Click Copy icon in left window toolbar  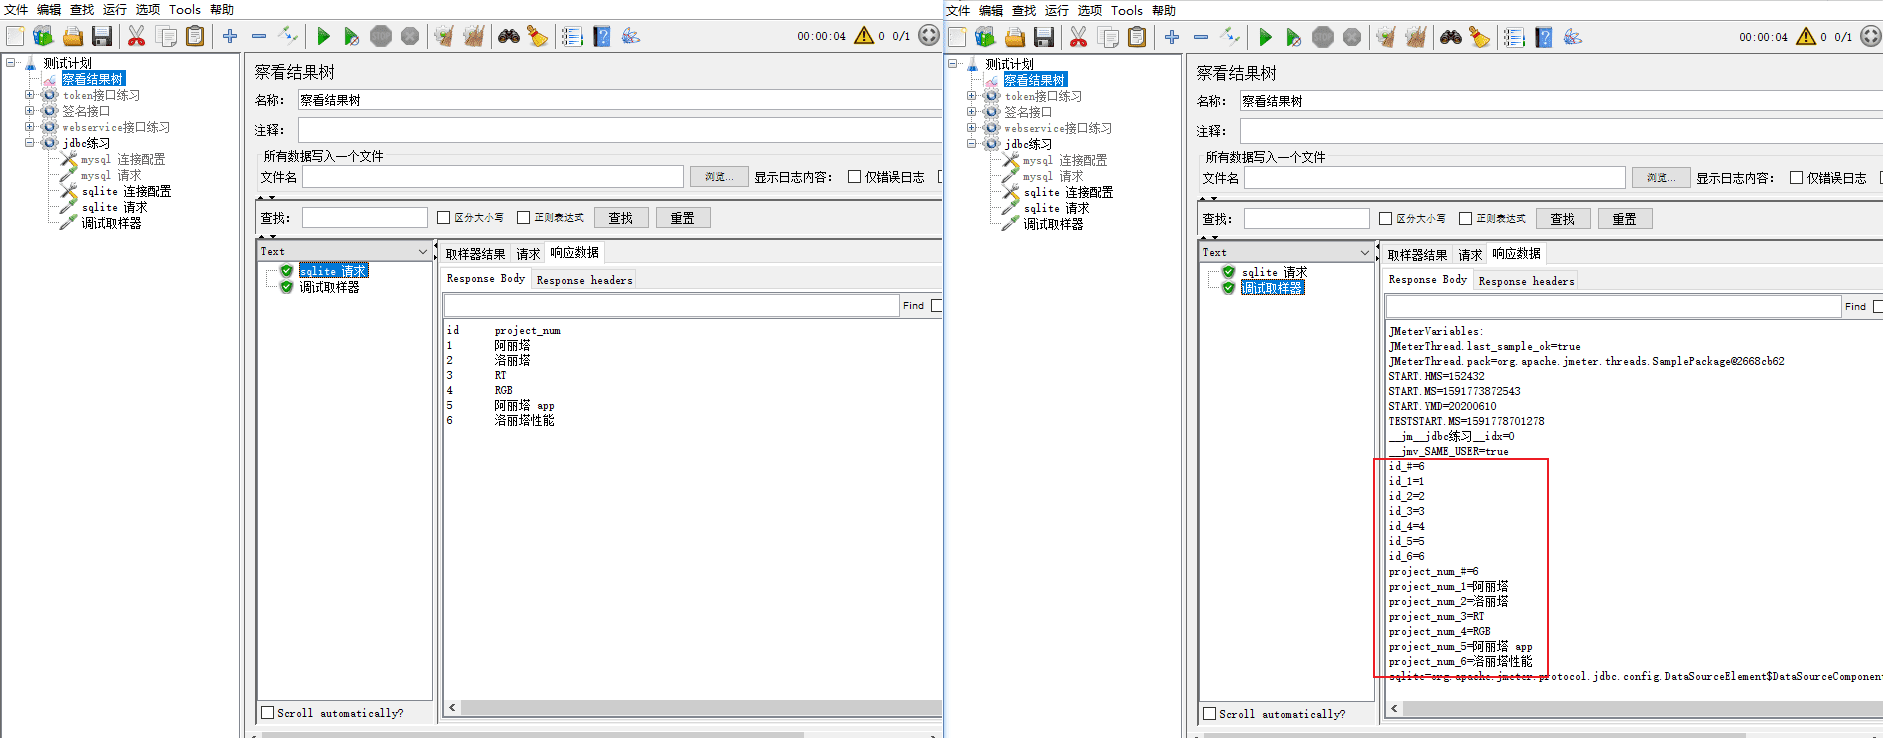167,36
